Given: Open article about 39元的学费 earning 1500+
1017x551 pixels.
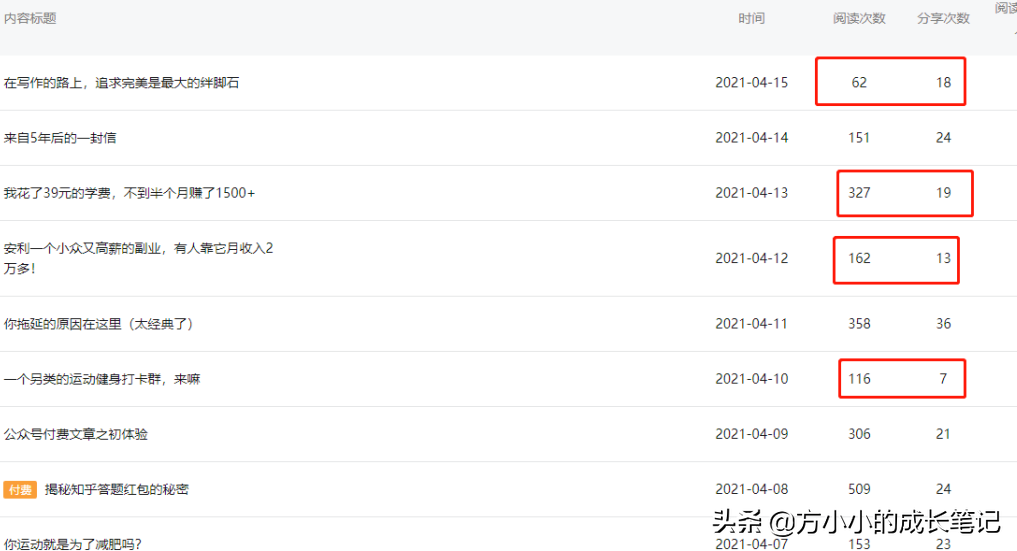Looking at the screenshot, I should [130, 193].
